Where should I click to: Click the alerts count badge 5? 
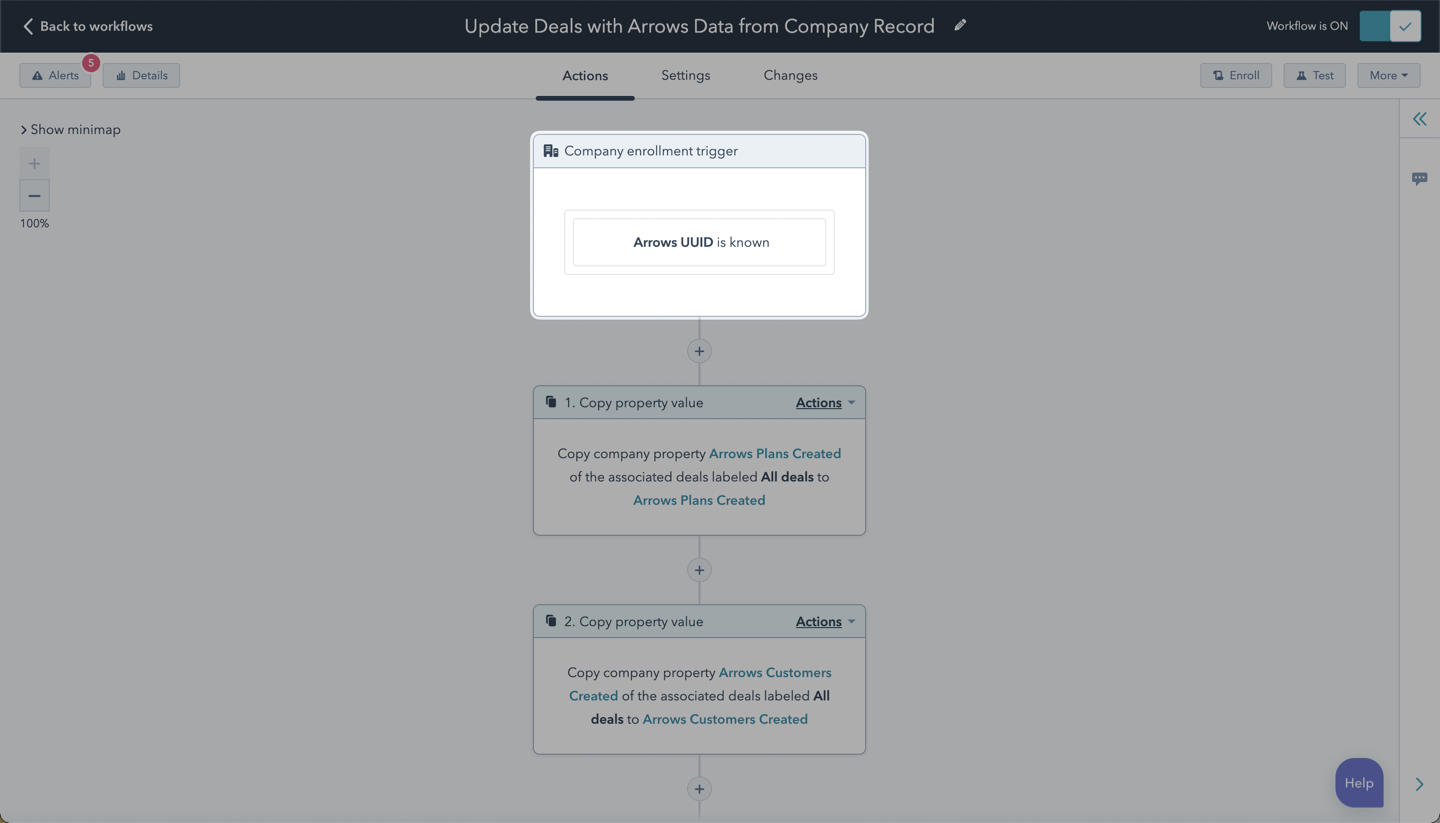(x=91, y=63)
